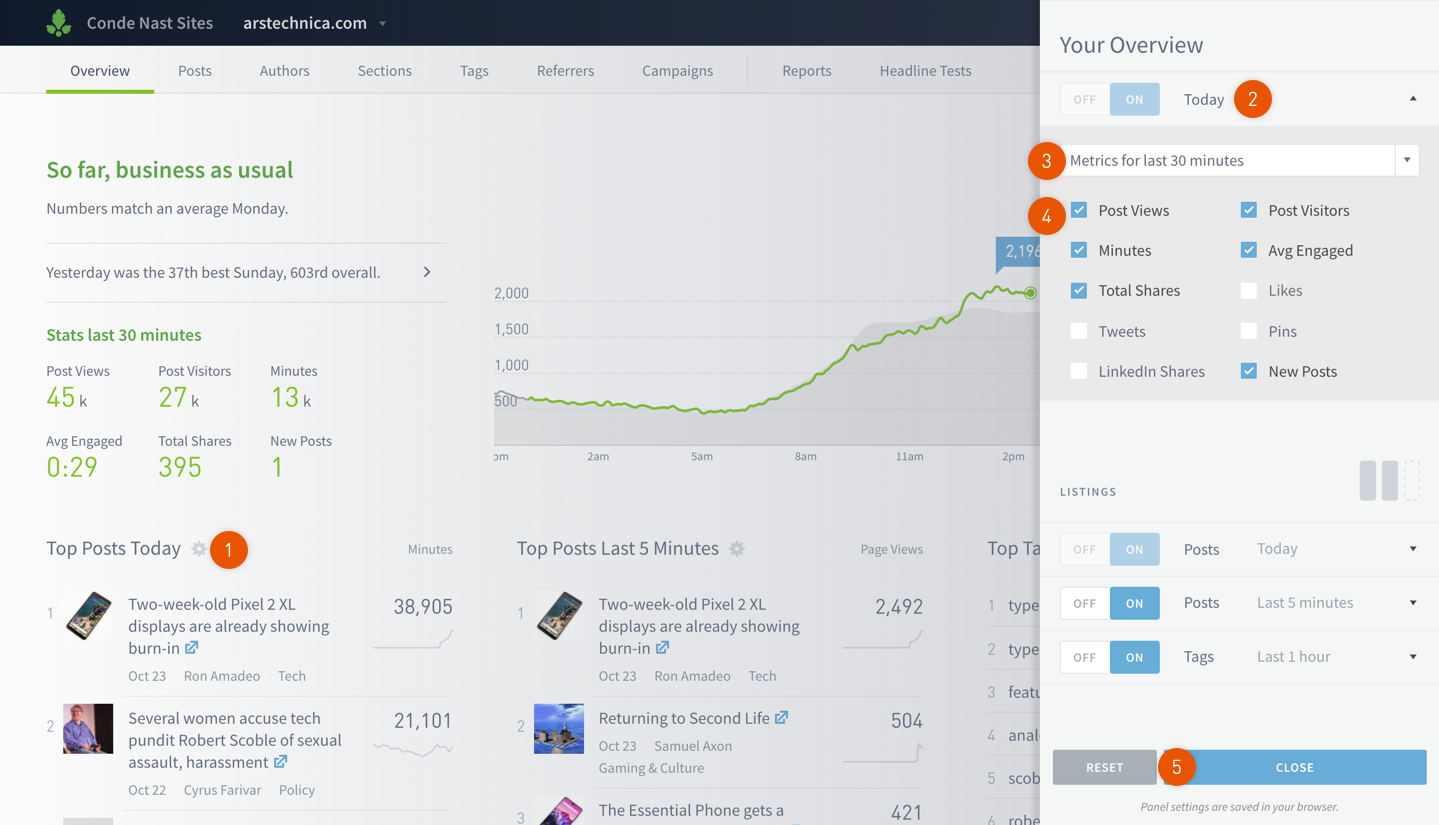Turn OFF the Tags Last 1 hour toggle

click(1085, 657)
